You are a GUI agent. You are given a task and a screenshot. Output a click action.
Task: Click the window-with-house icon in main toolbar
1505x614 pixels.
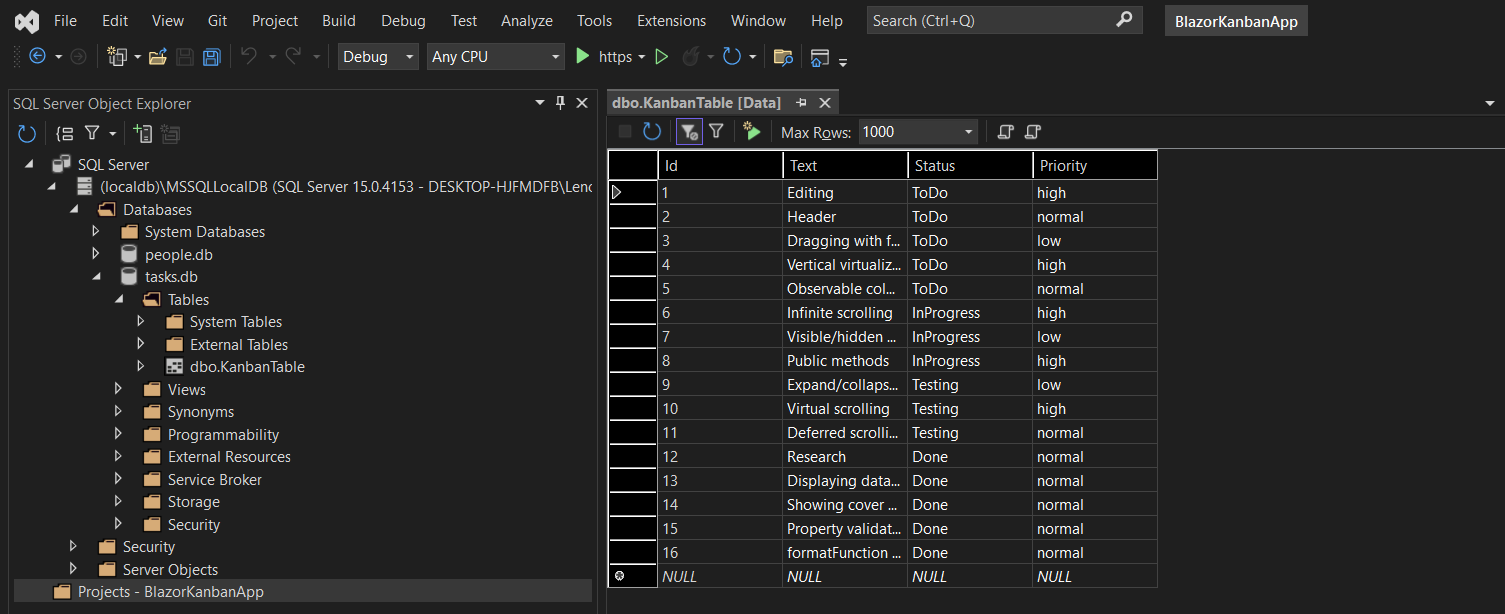point(820,57)
